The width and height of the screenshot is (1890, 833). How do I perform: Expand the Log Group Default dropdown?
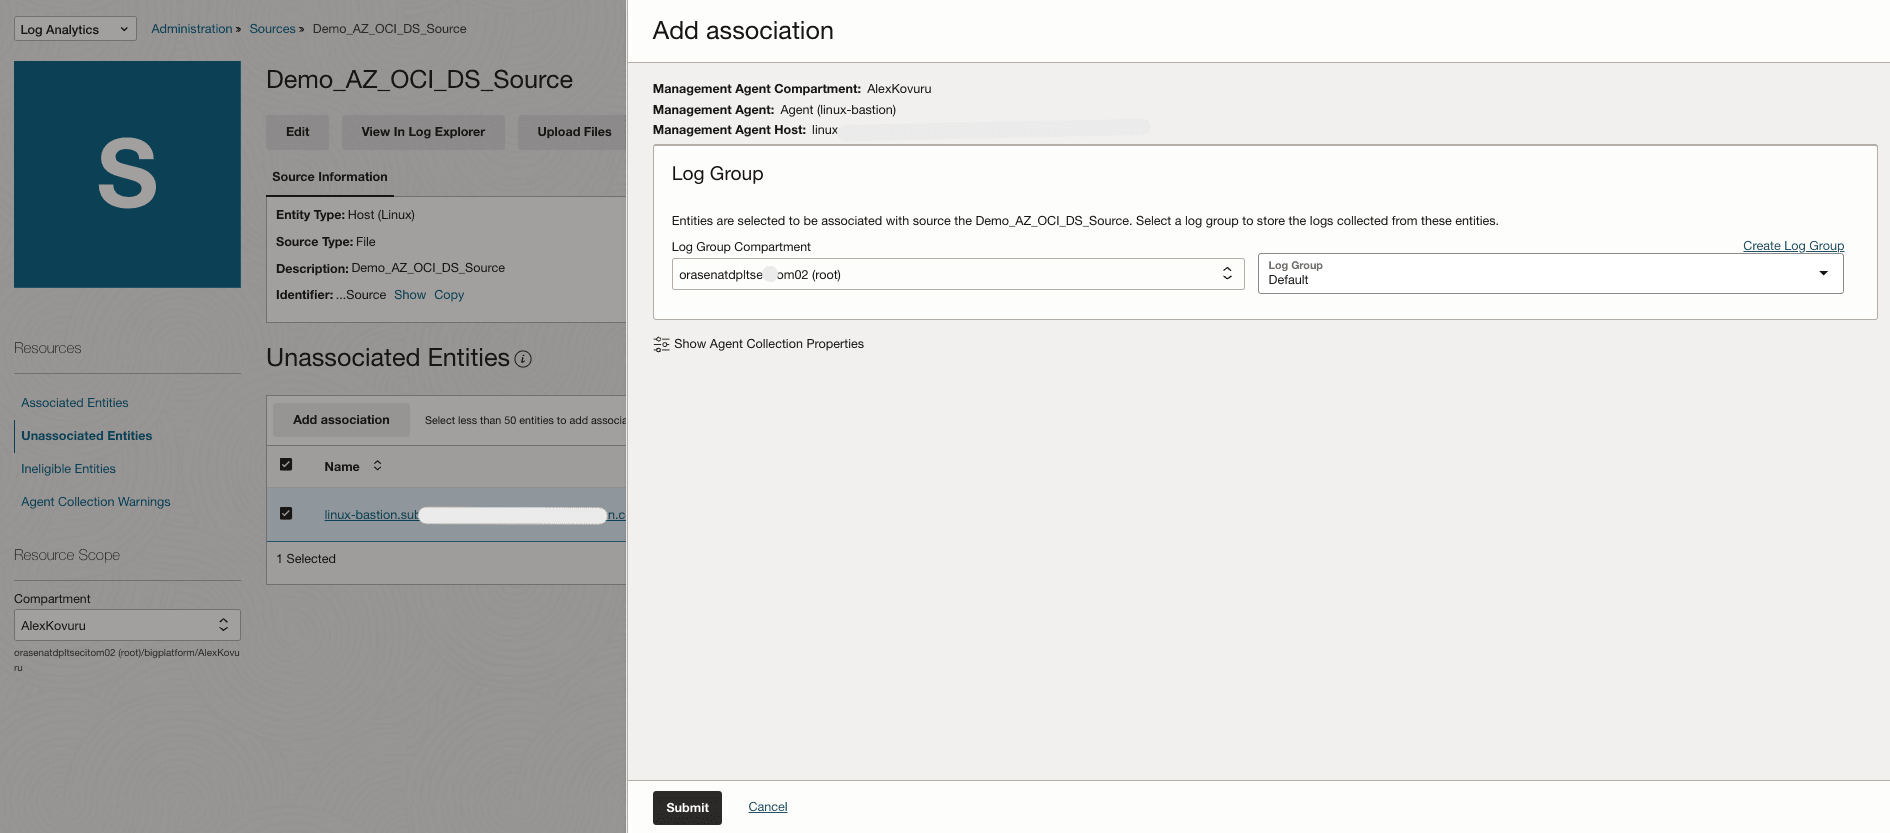click(1549, 273)
